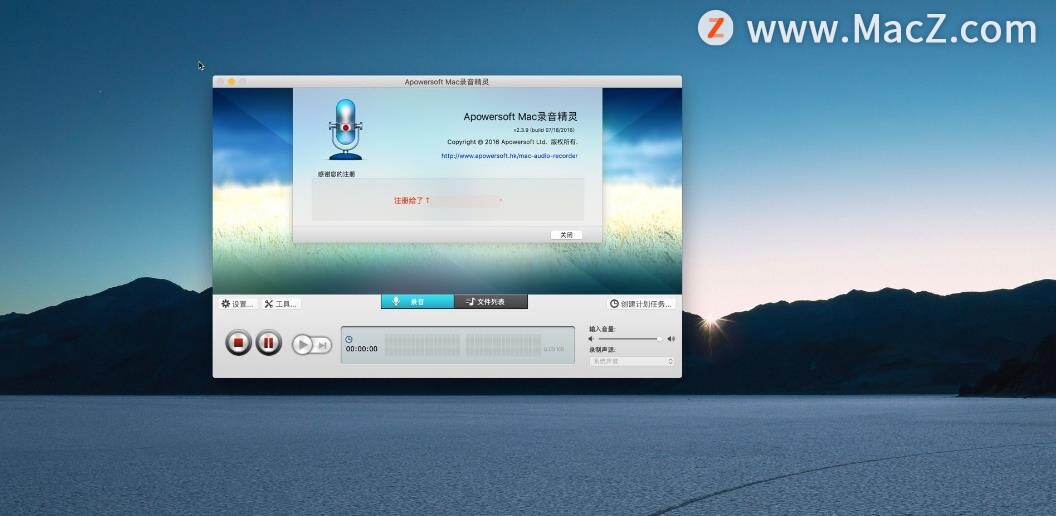This screenshot has height=516, width=1056.
Task: Switch to the 录音 recording tab
Action: tap(418, 302)
